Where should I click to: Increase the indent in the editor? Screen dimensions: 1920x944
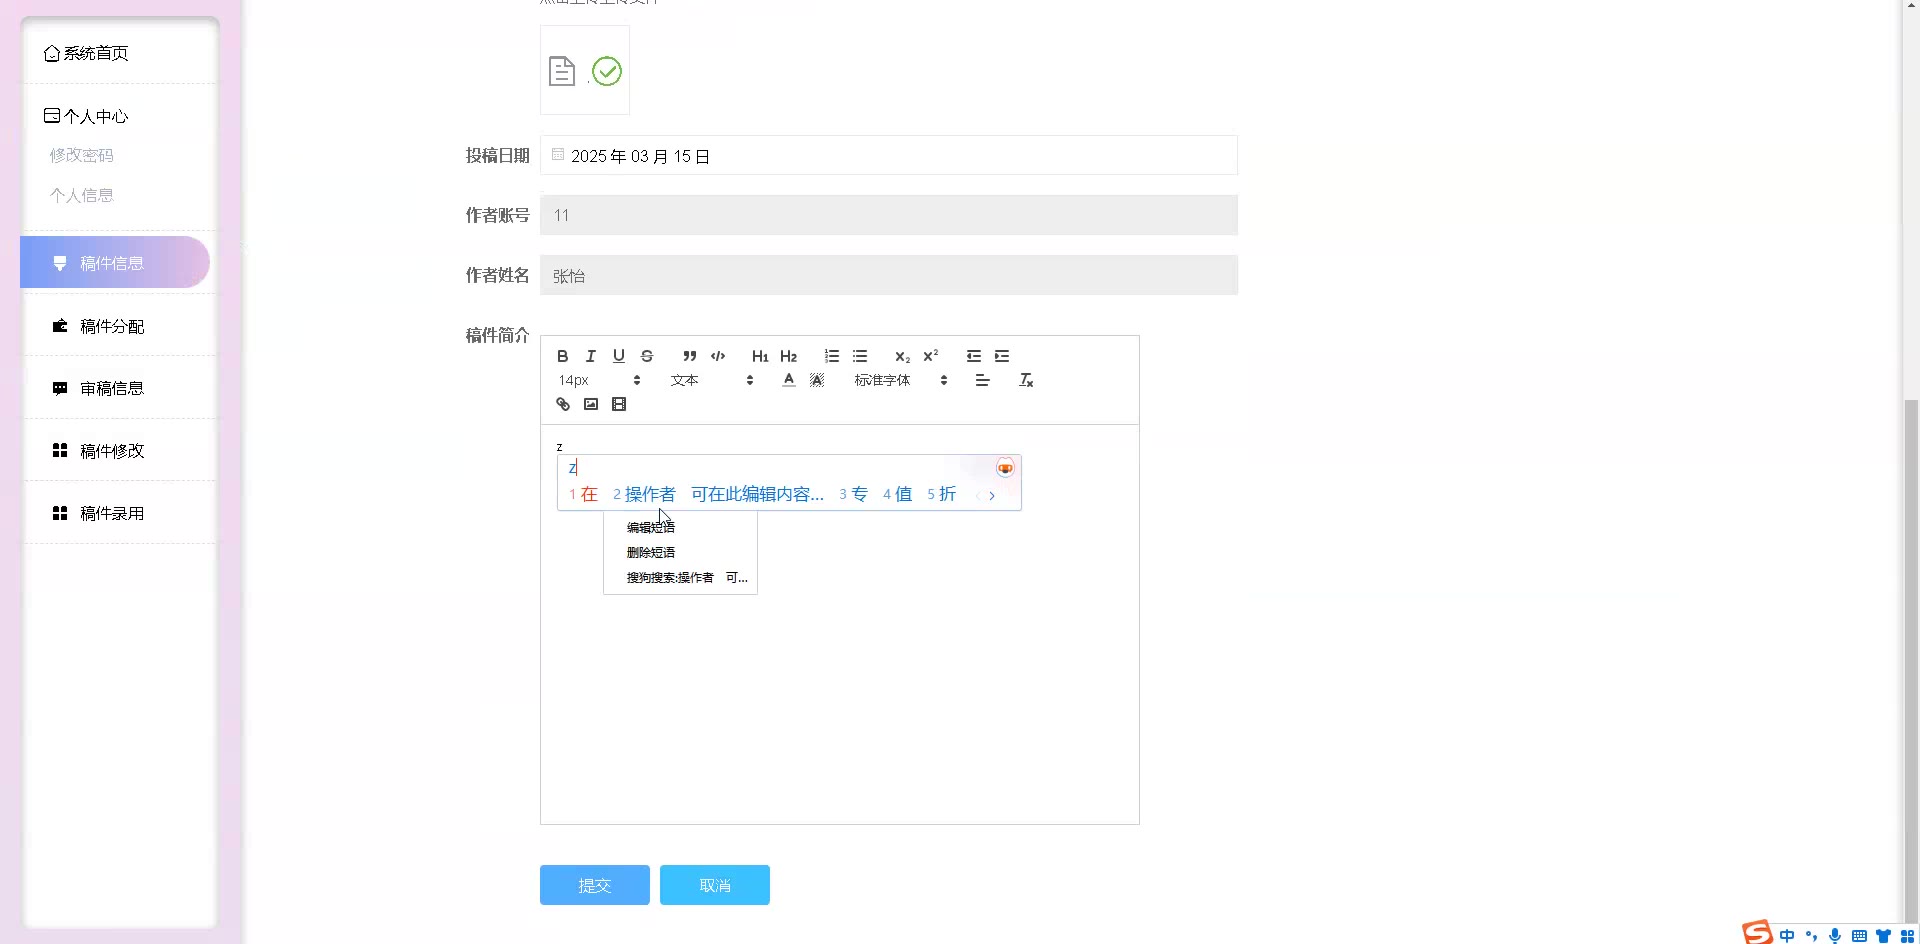[1002, 356]
